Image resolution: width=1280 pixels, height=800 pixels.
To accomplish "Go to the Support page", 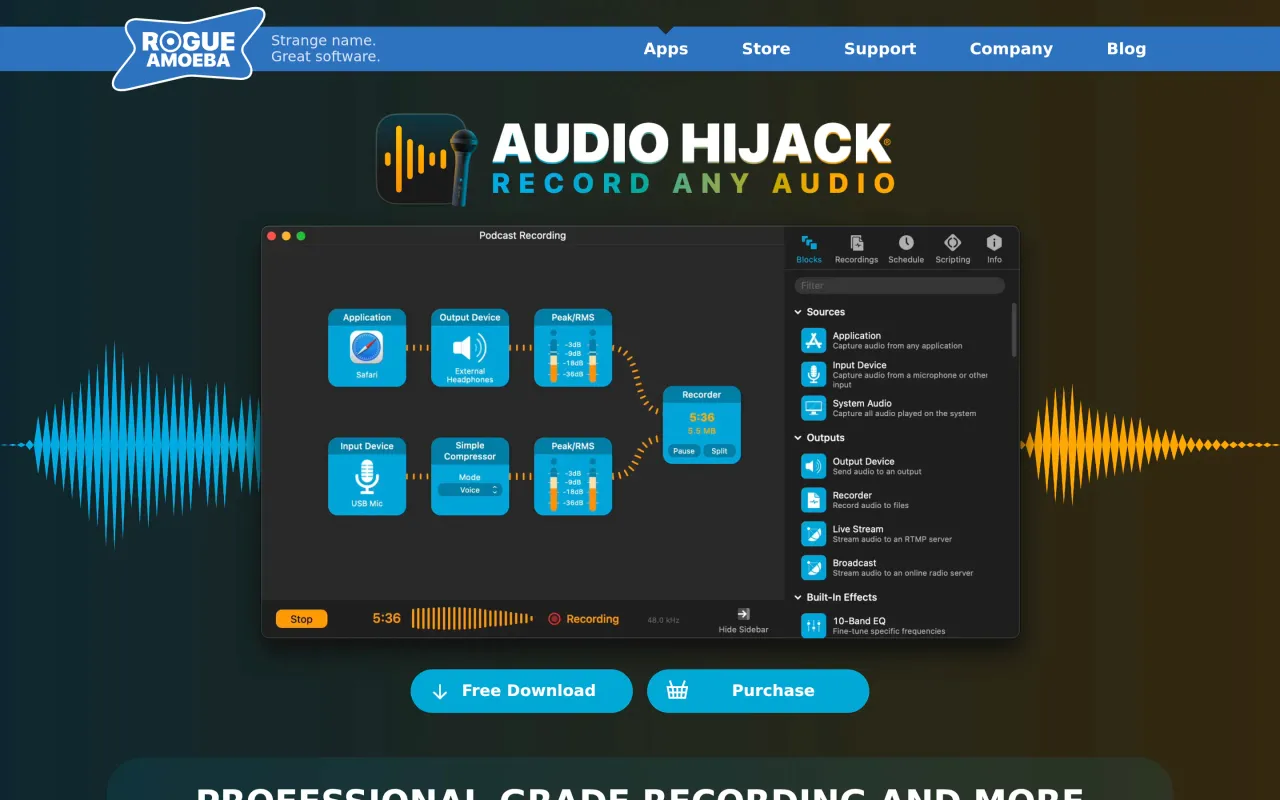I will [x=880, y=48].
